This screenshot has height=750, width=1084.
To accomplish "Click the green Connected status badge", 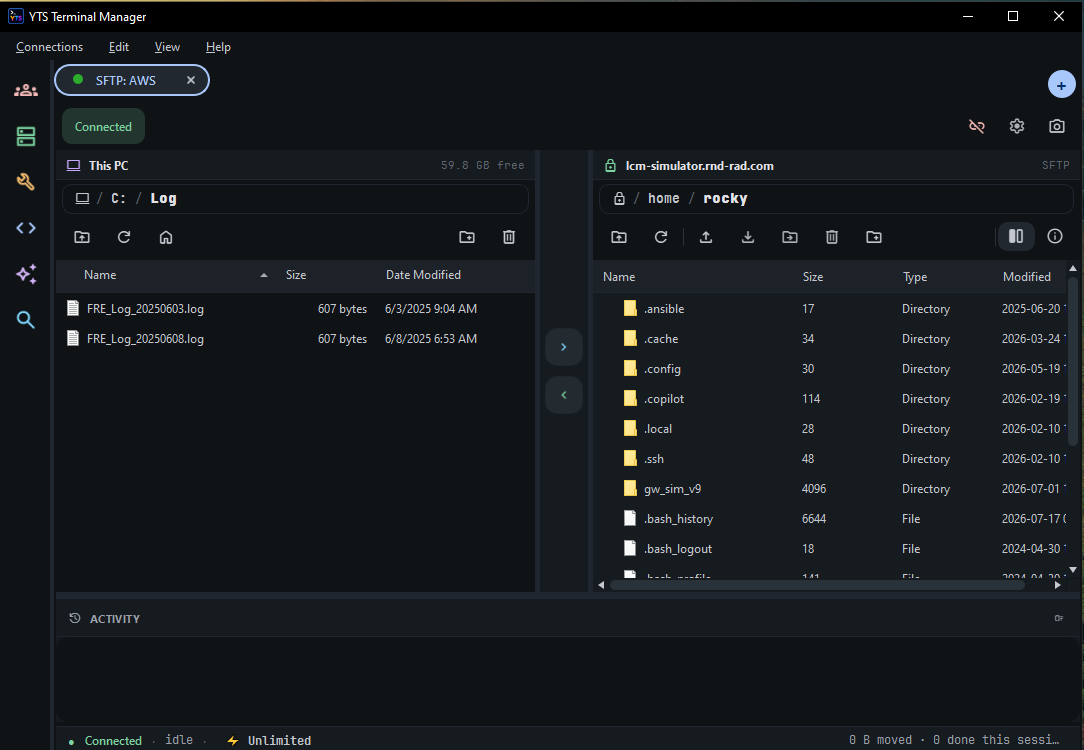I will 103,126.
